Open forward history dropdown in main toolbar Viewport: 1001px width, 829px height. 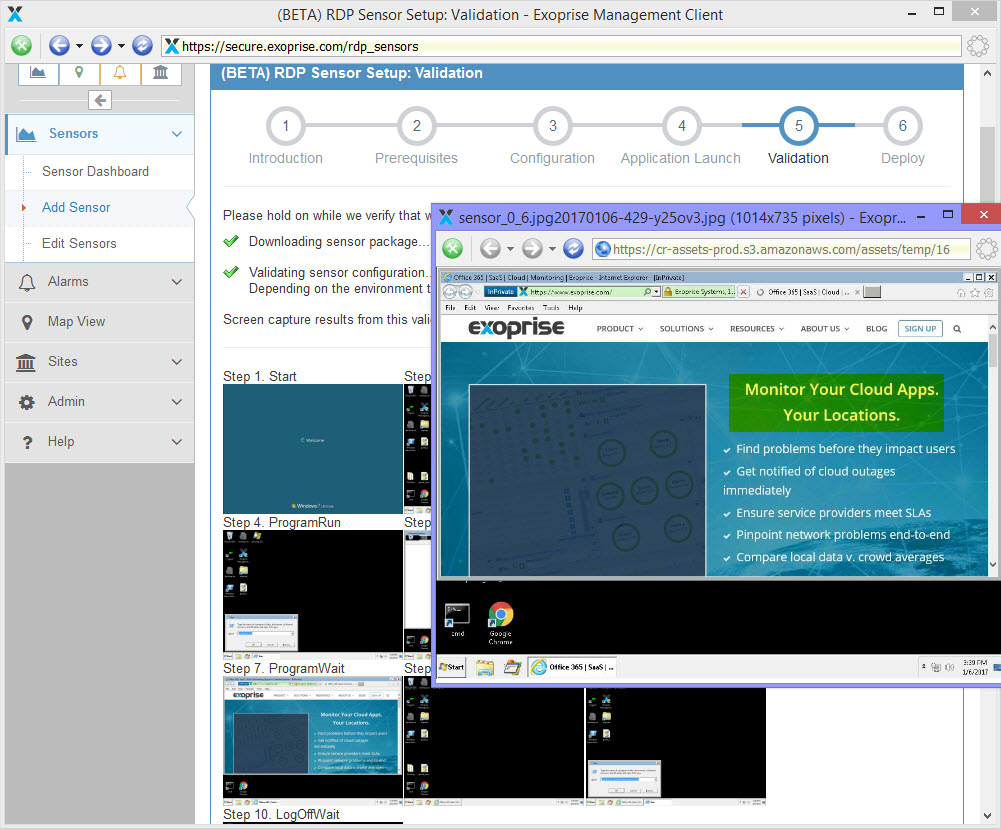pyautogui.click(x=121, y=46)
